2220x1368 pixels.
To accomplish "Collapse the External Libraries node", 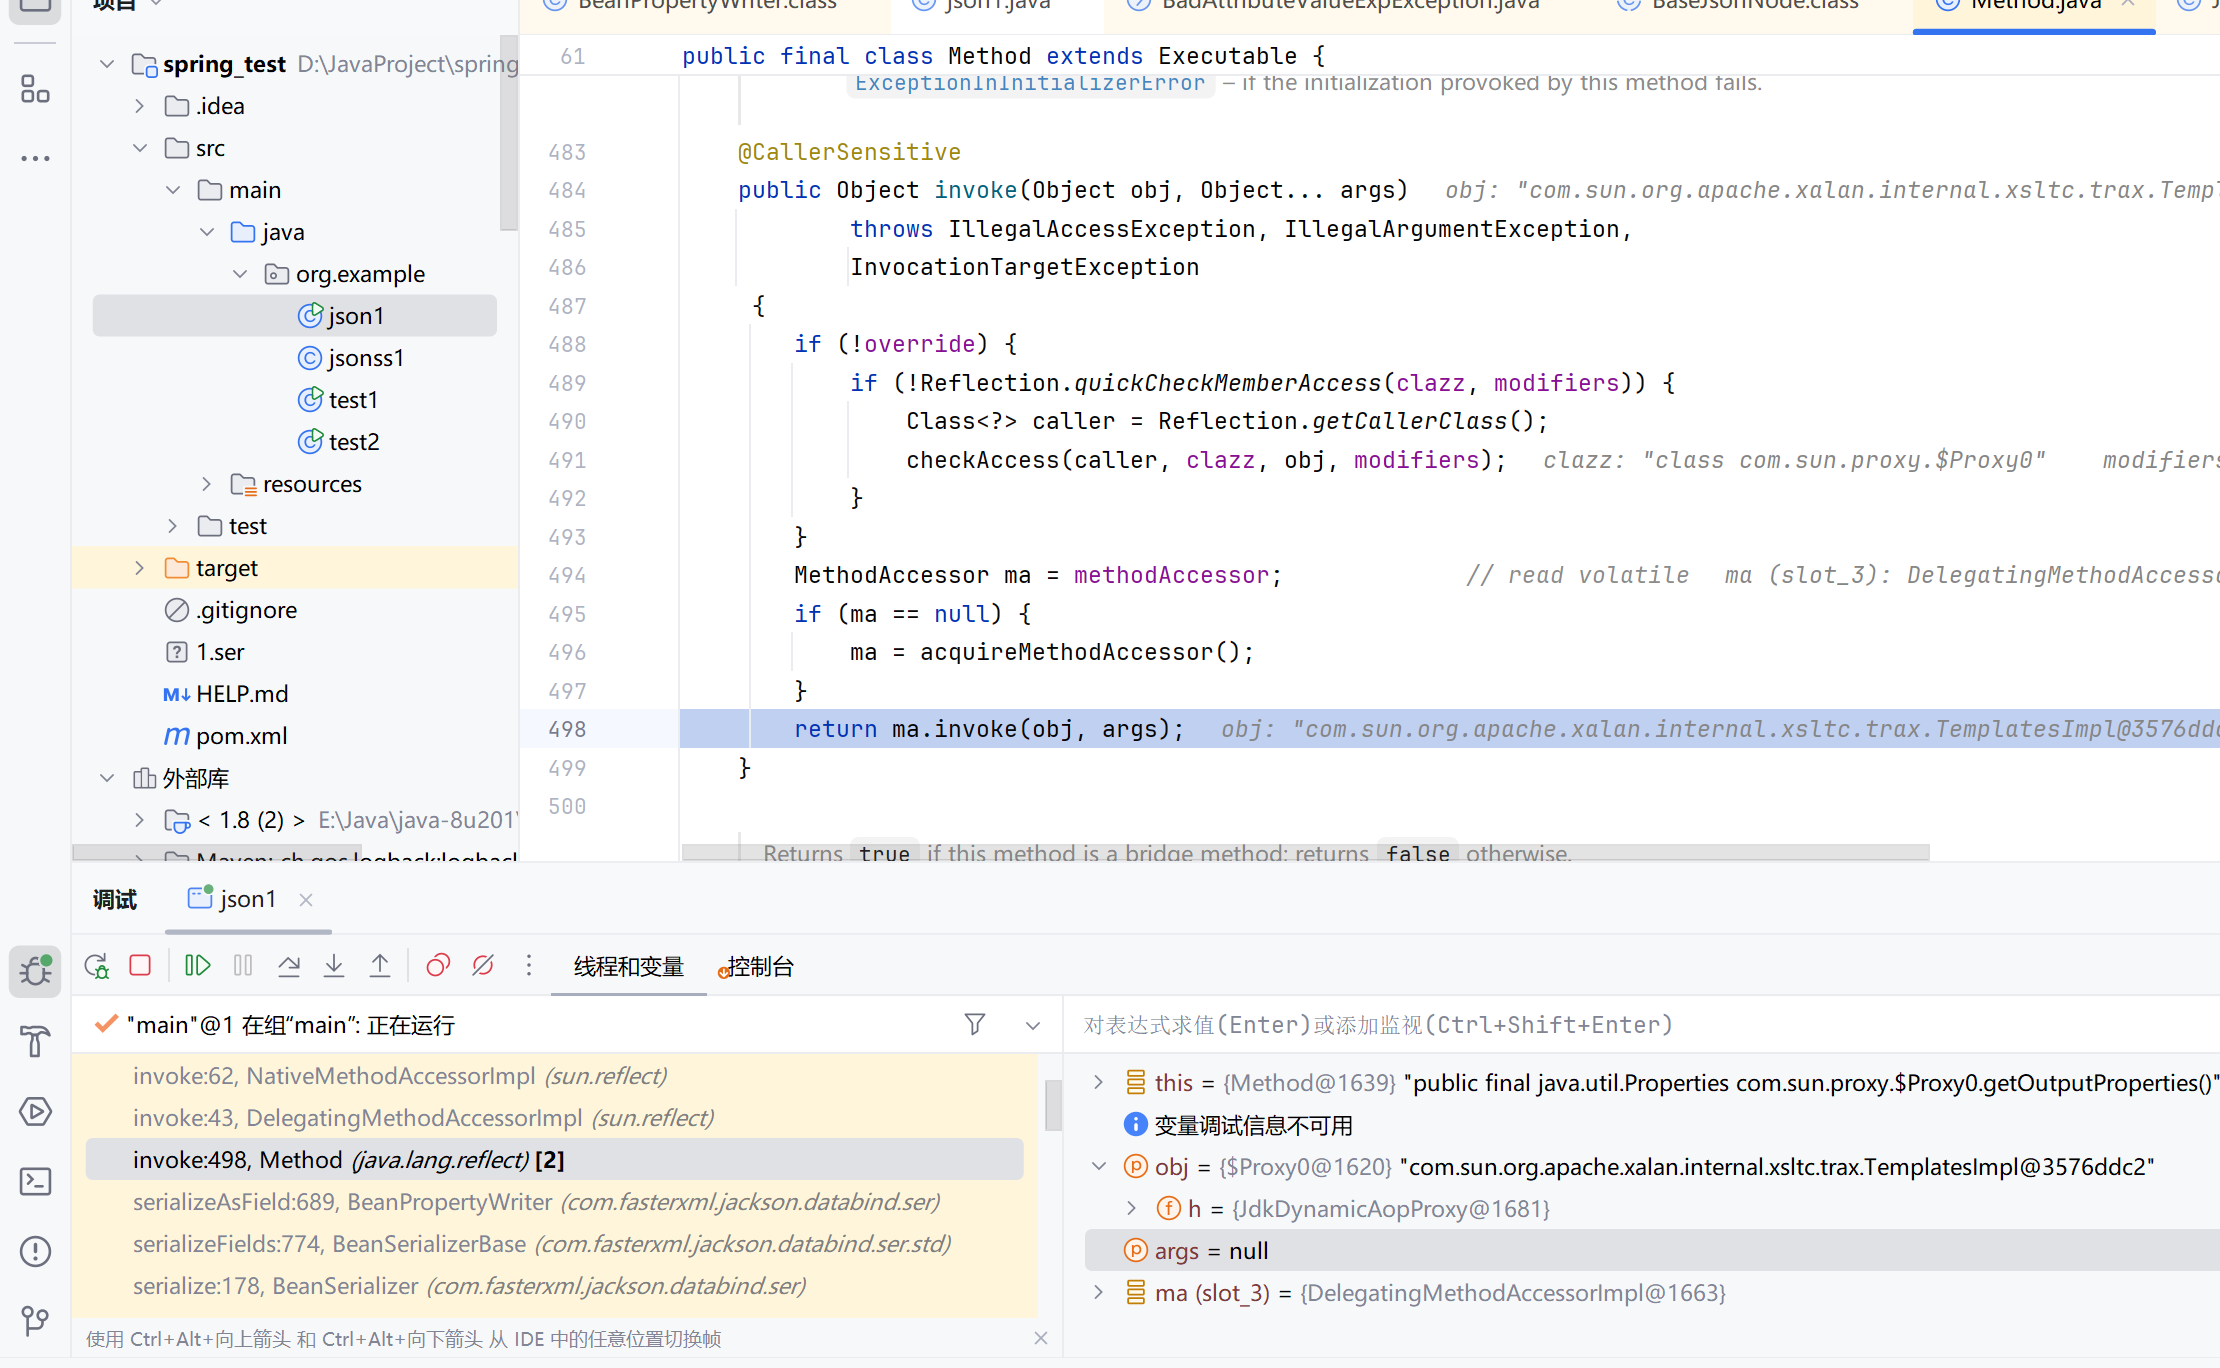I will [107, 778].
